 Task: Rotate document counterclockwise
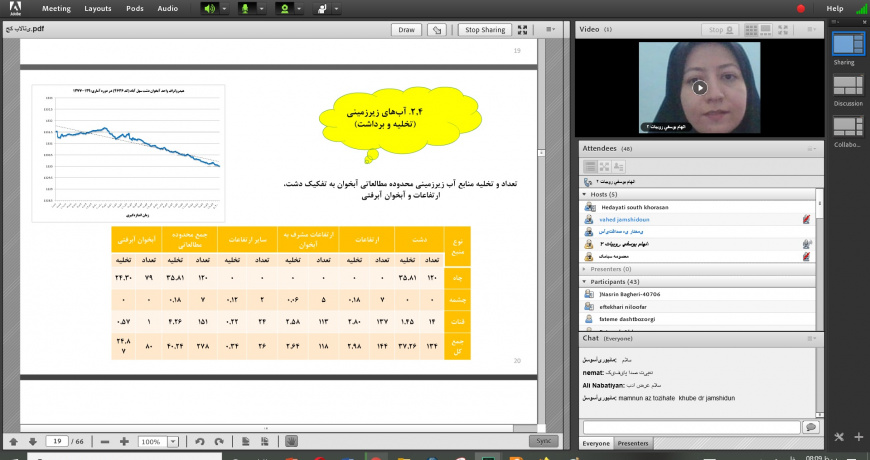200,442
